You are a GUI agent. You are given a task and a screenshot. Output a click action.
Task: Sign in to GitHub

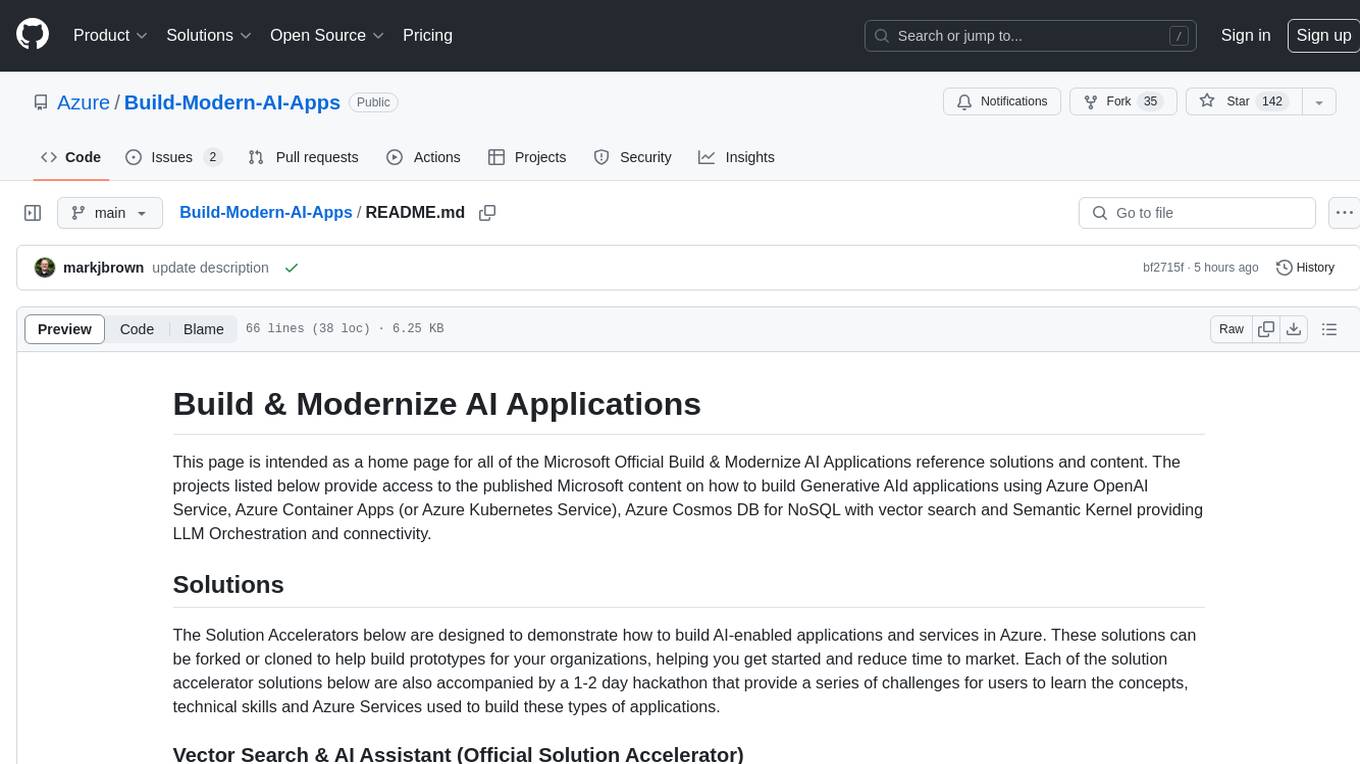pos(1245,35)
